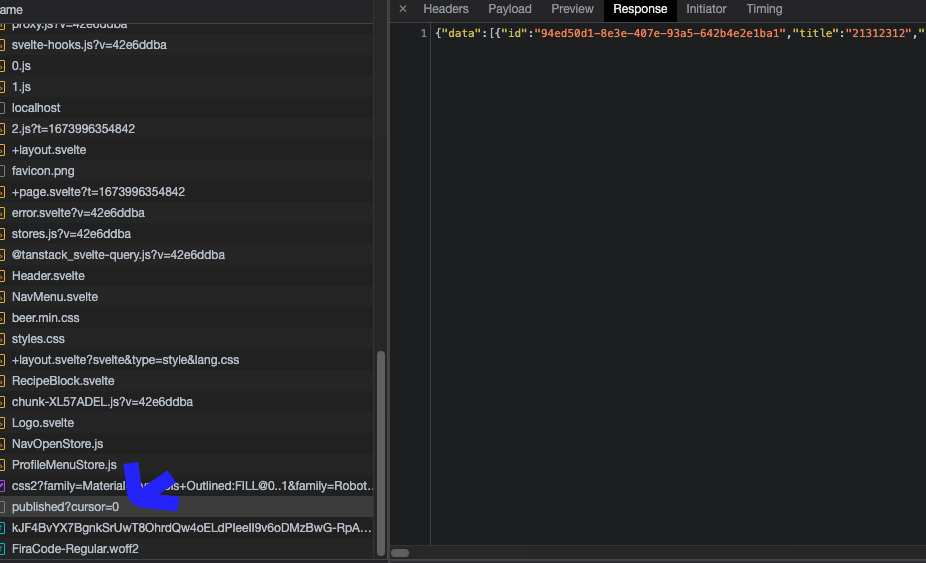Select the favicon.png request
The height and width of the screenshot is (563, 926).
click(187, 171)
